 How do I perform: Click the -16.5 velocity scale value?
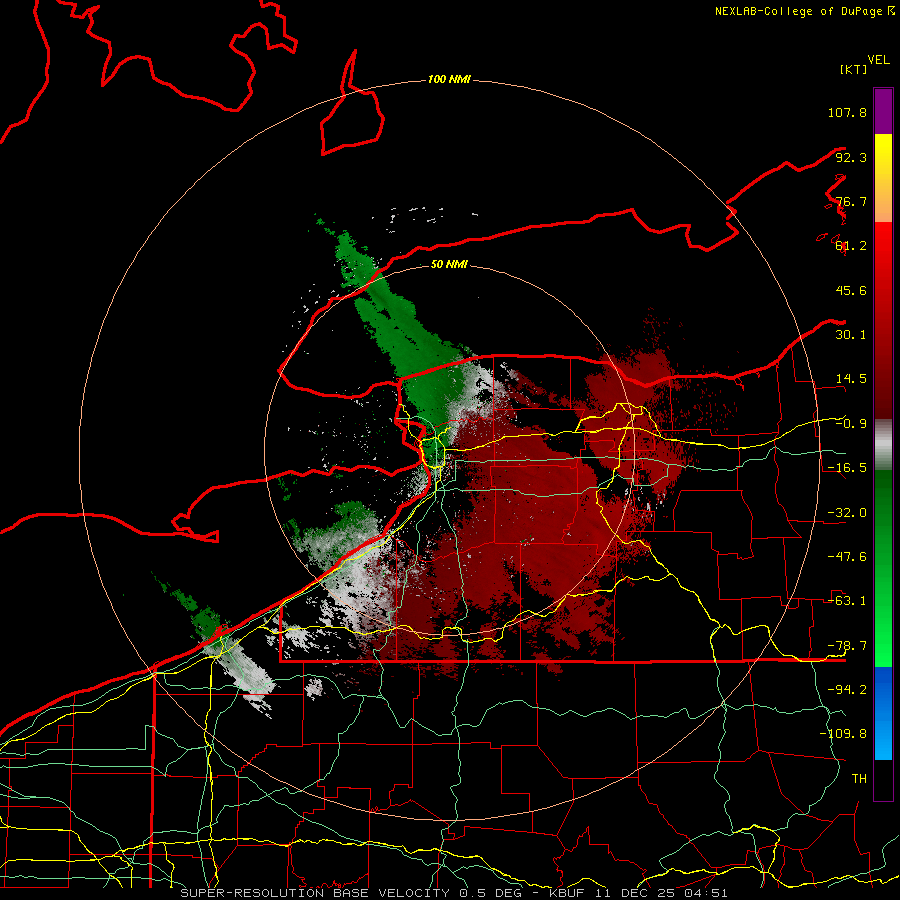pos(847,468)
